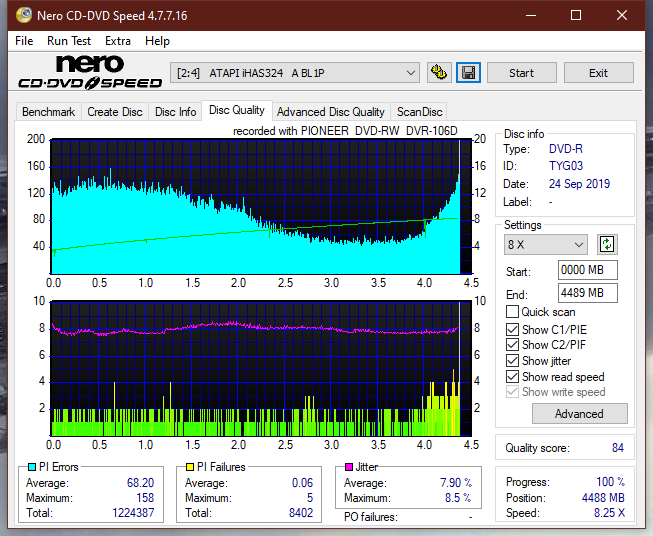Click the recorded with PIONEER DVR-106D text

pos(345,131)
